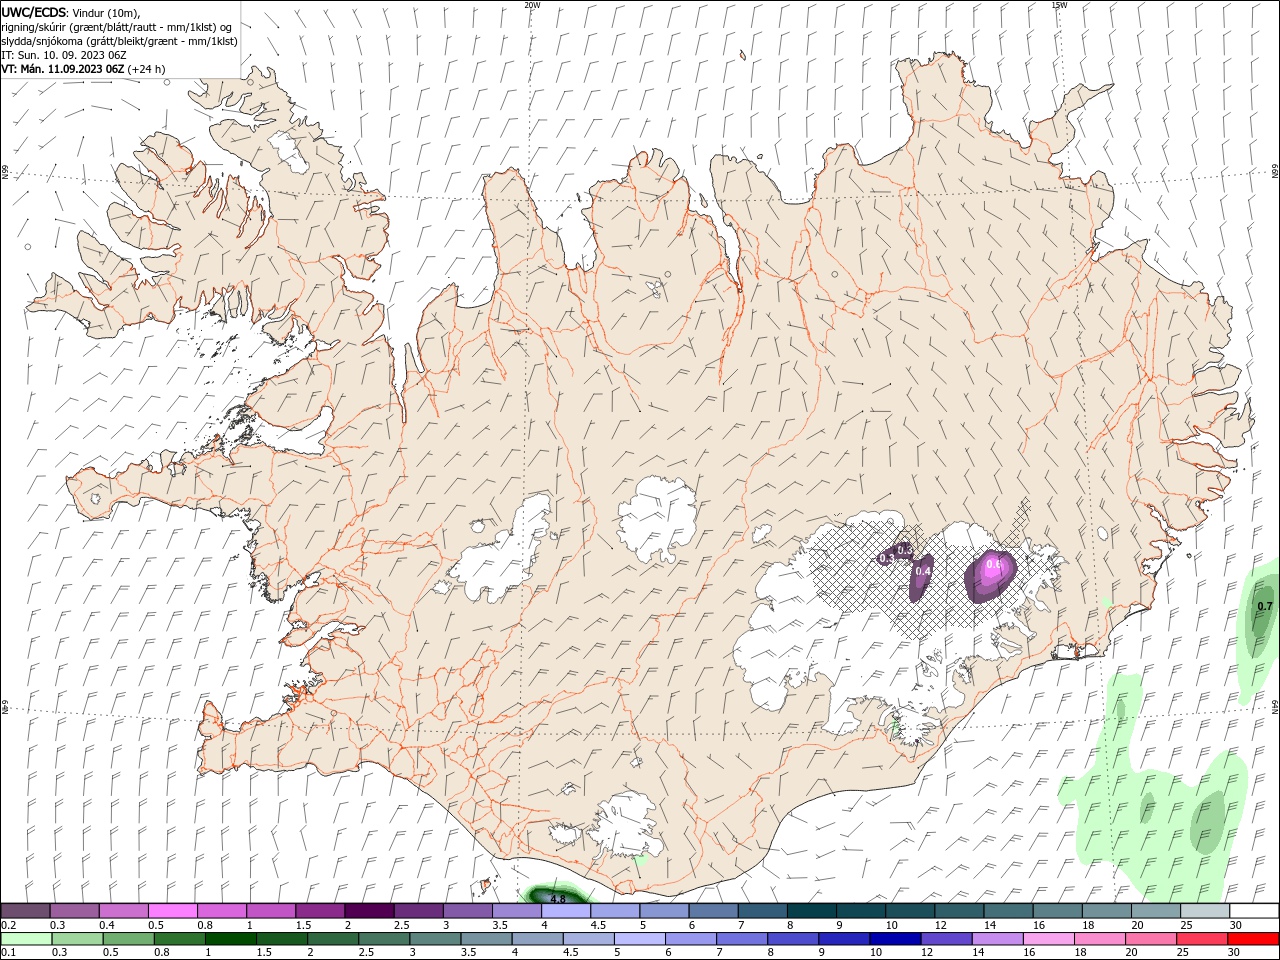Click the dark green swatch labeled 1 in bottom legend

[231, 939]
